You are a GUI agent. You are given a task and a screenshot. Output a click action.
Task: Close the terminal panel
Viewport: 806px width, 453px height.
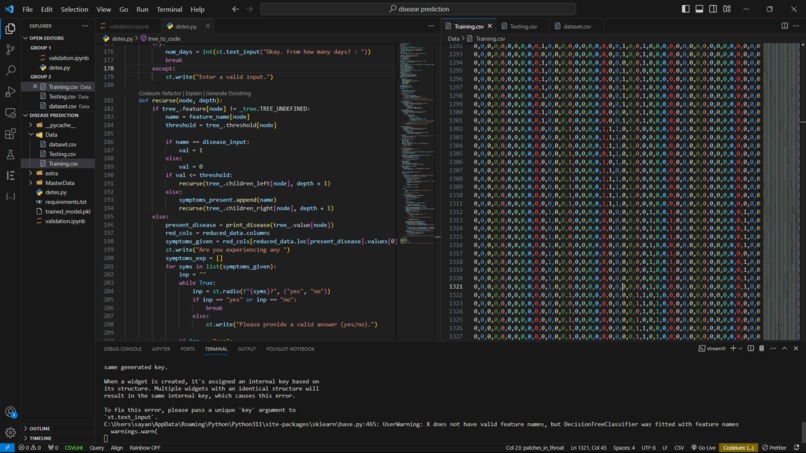(796, 349)
